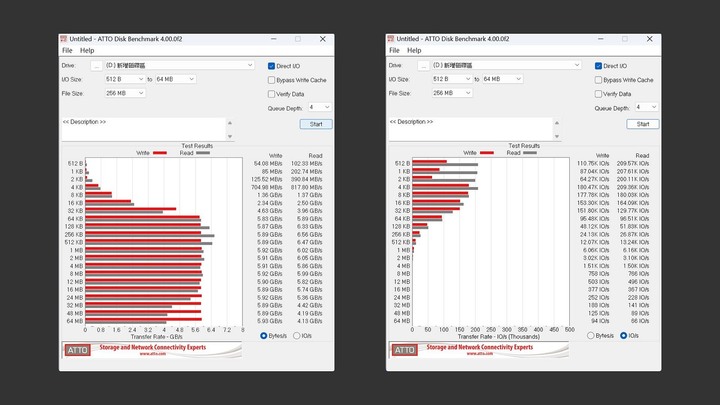720x405 pixels.
Task: Open Queue Depth dropdown in left window
Action: point(320,107)
